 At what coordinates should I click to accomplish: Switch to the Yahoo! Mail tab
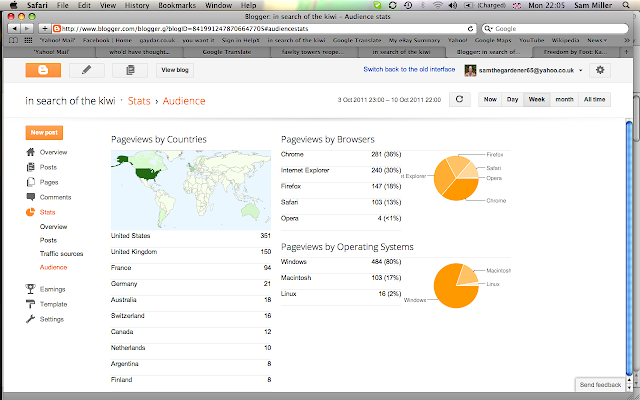click(51, 52)
